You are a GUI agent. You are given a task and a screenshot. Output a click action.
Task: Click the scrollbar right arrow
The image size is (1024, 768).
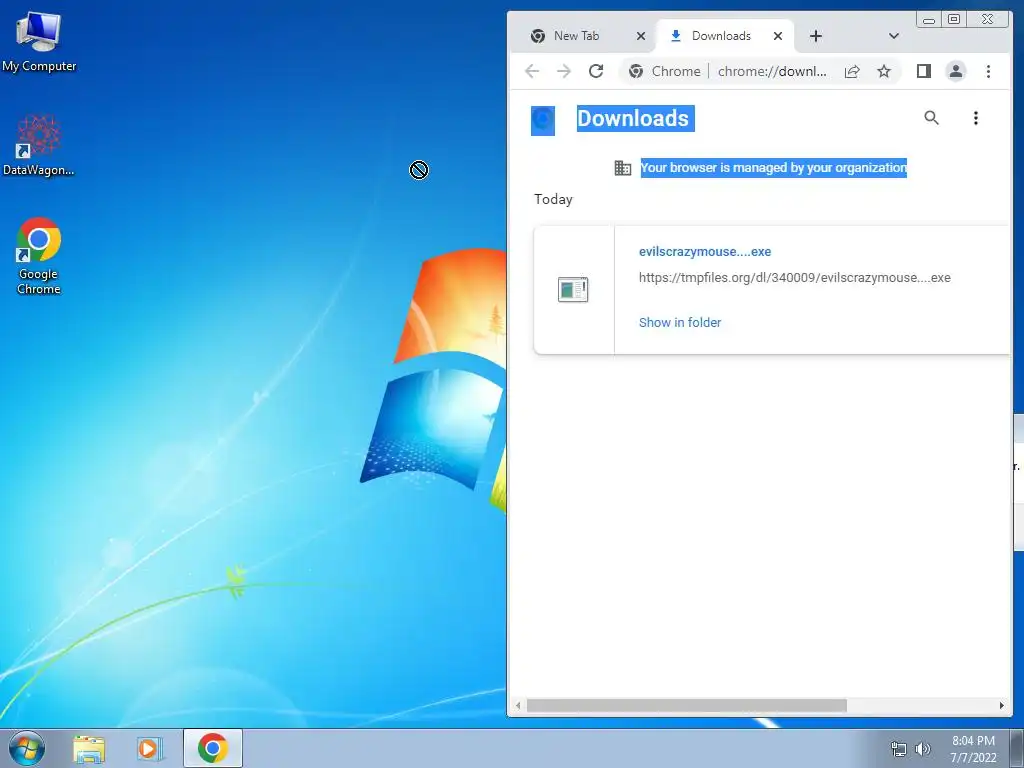pos(1001,705)
